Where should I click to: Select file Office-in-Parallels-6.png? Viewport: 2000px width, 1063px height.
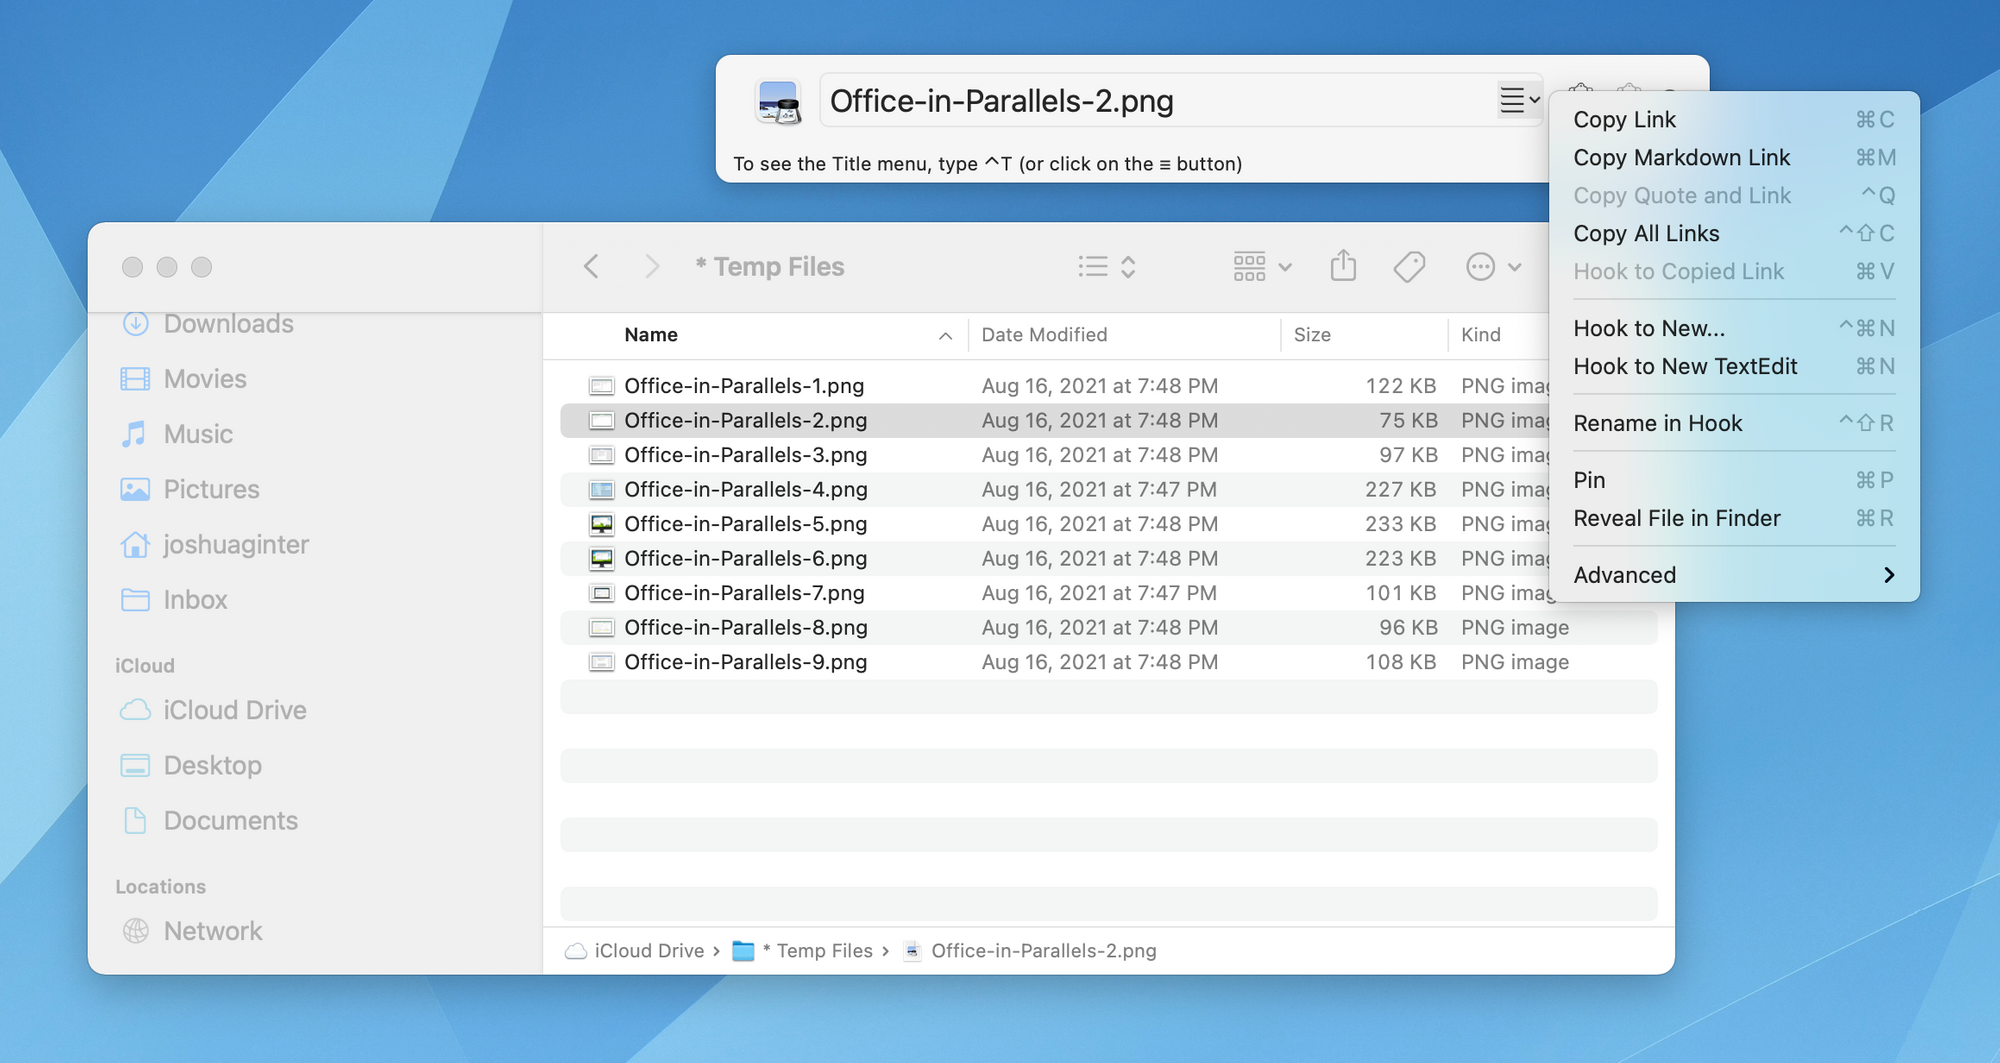coord(745,559)
